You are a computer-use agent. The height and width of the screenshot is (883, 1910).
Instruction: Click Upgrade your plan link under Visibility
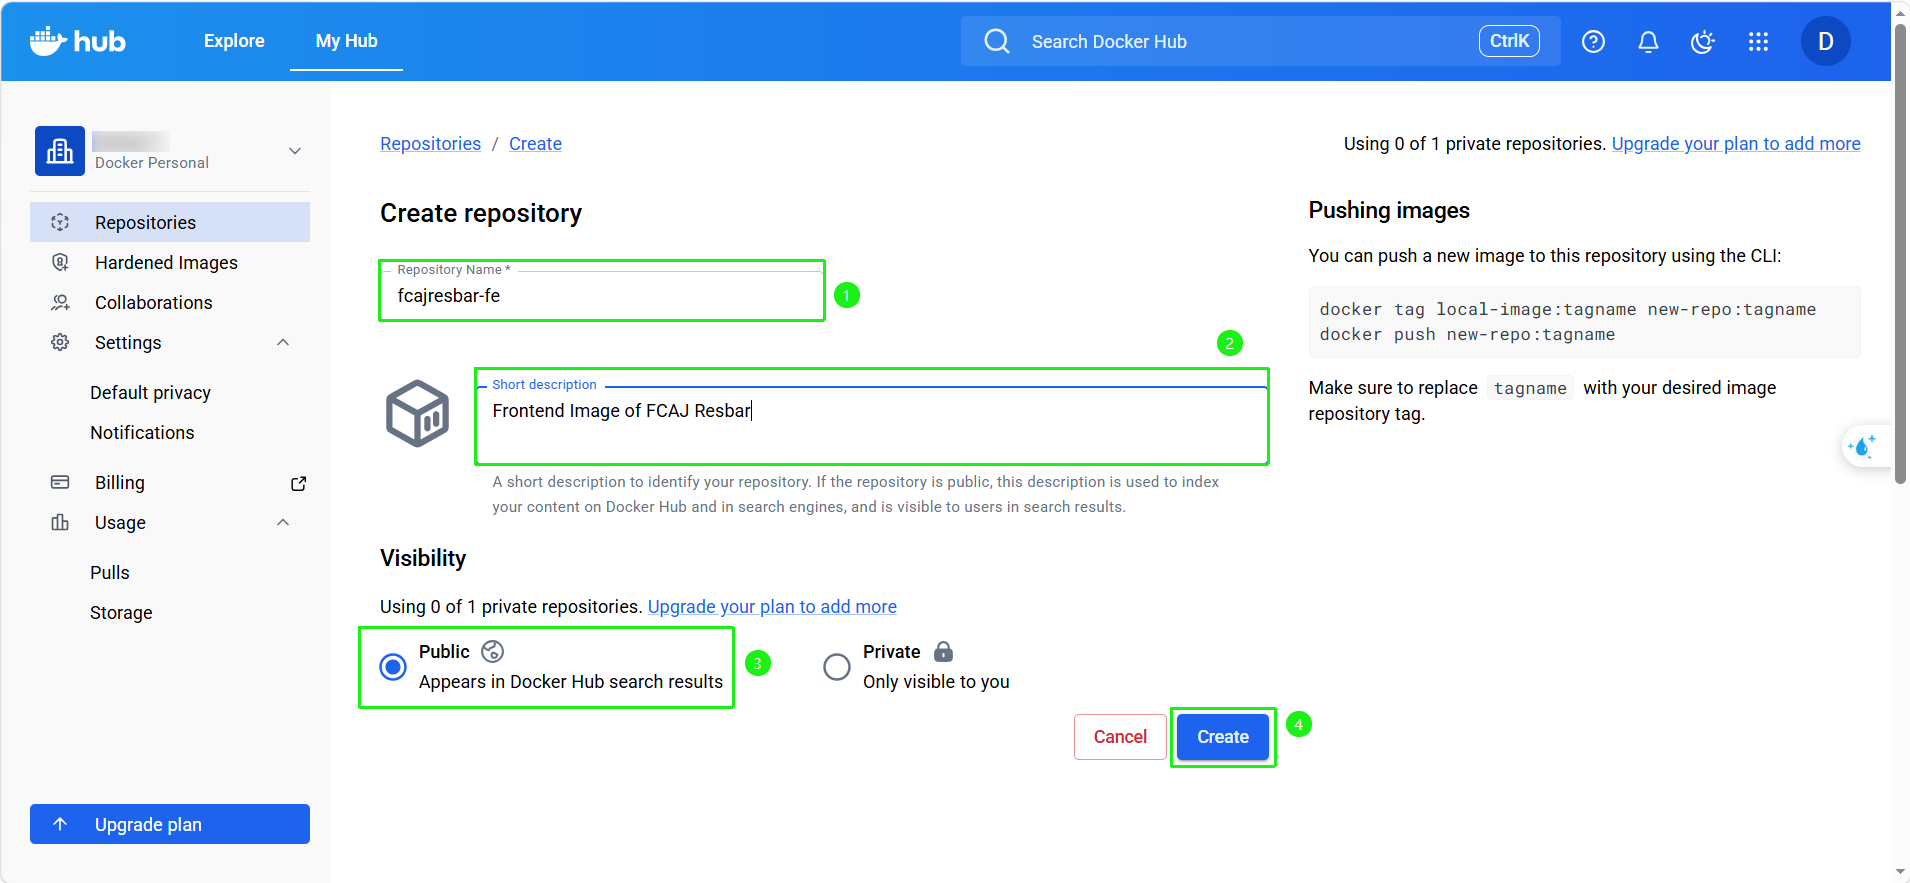click(772, 606)
